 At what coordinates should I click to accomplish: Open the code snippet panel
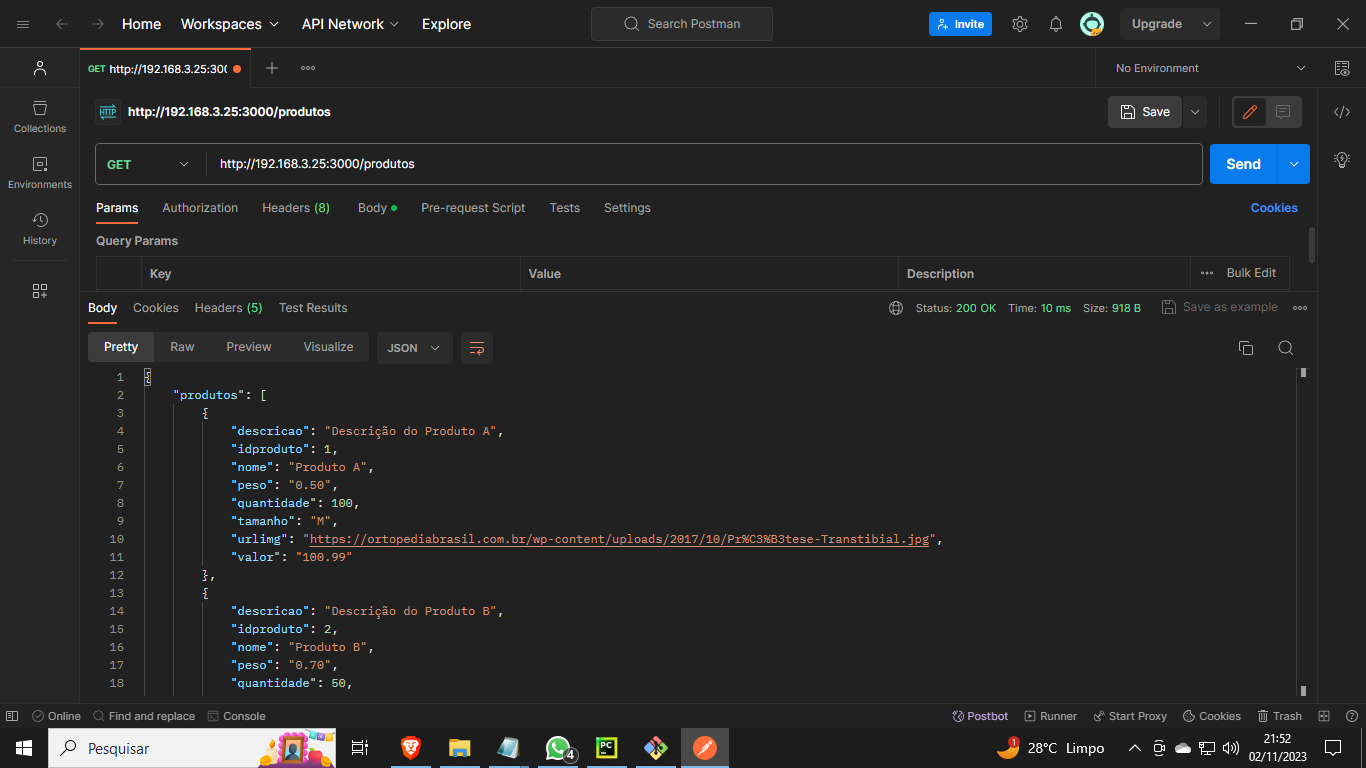coord(1342,112)
